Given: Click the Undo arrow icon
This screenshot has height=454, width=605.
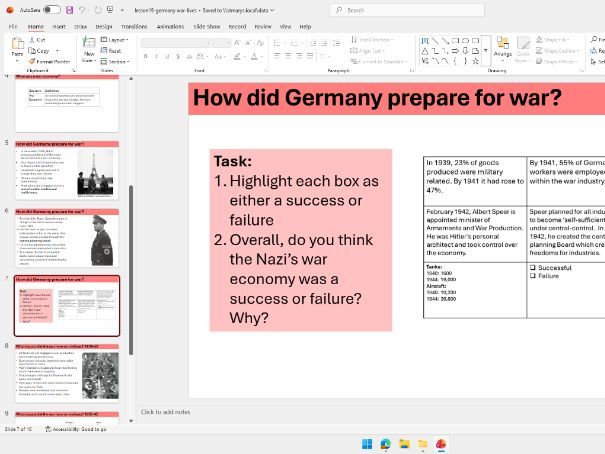Looking at the screenshot, I should click(x=82, y=10).
